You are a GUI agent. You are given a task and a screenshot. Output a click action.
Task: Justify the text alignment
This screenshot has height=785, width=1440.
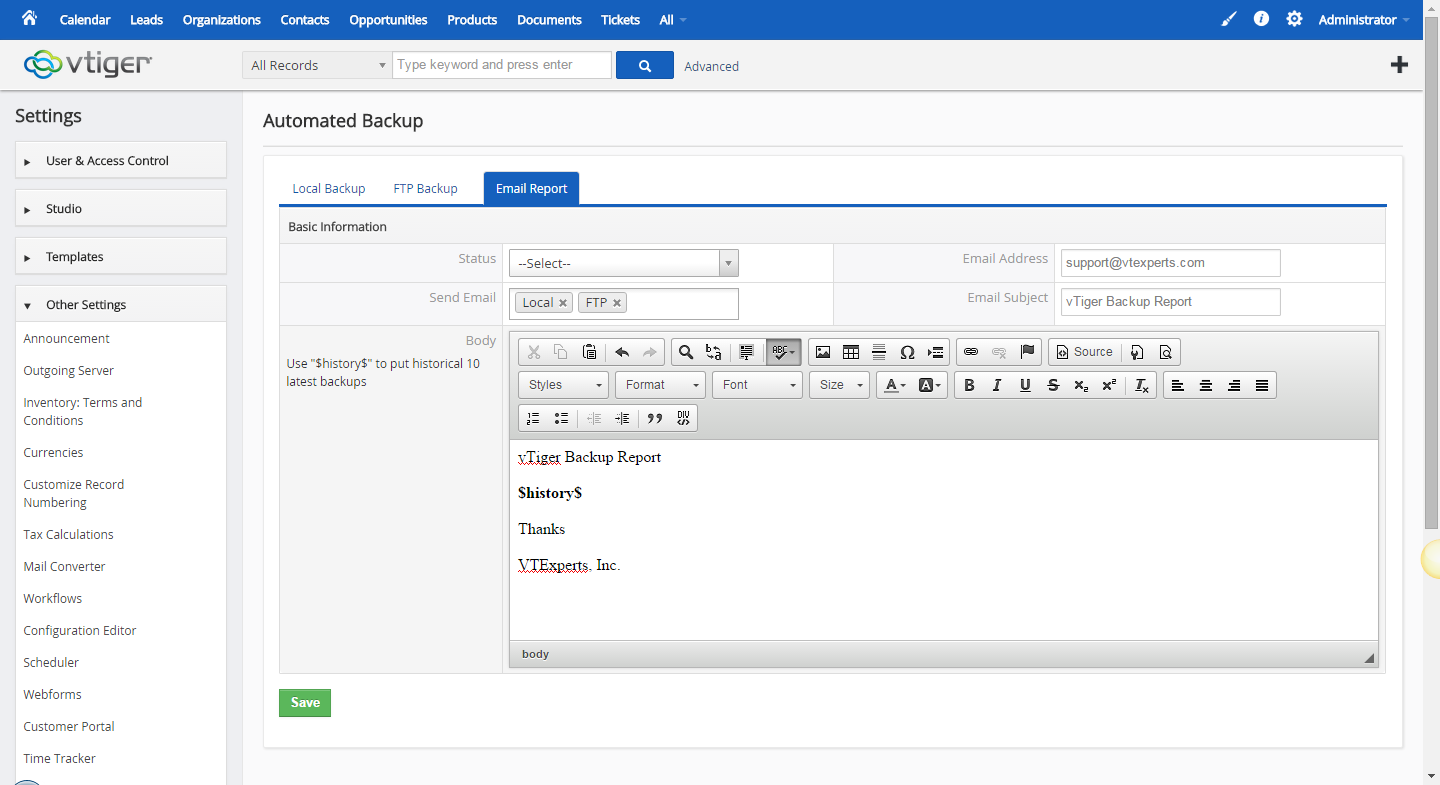coord(1262,385)
